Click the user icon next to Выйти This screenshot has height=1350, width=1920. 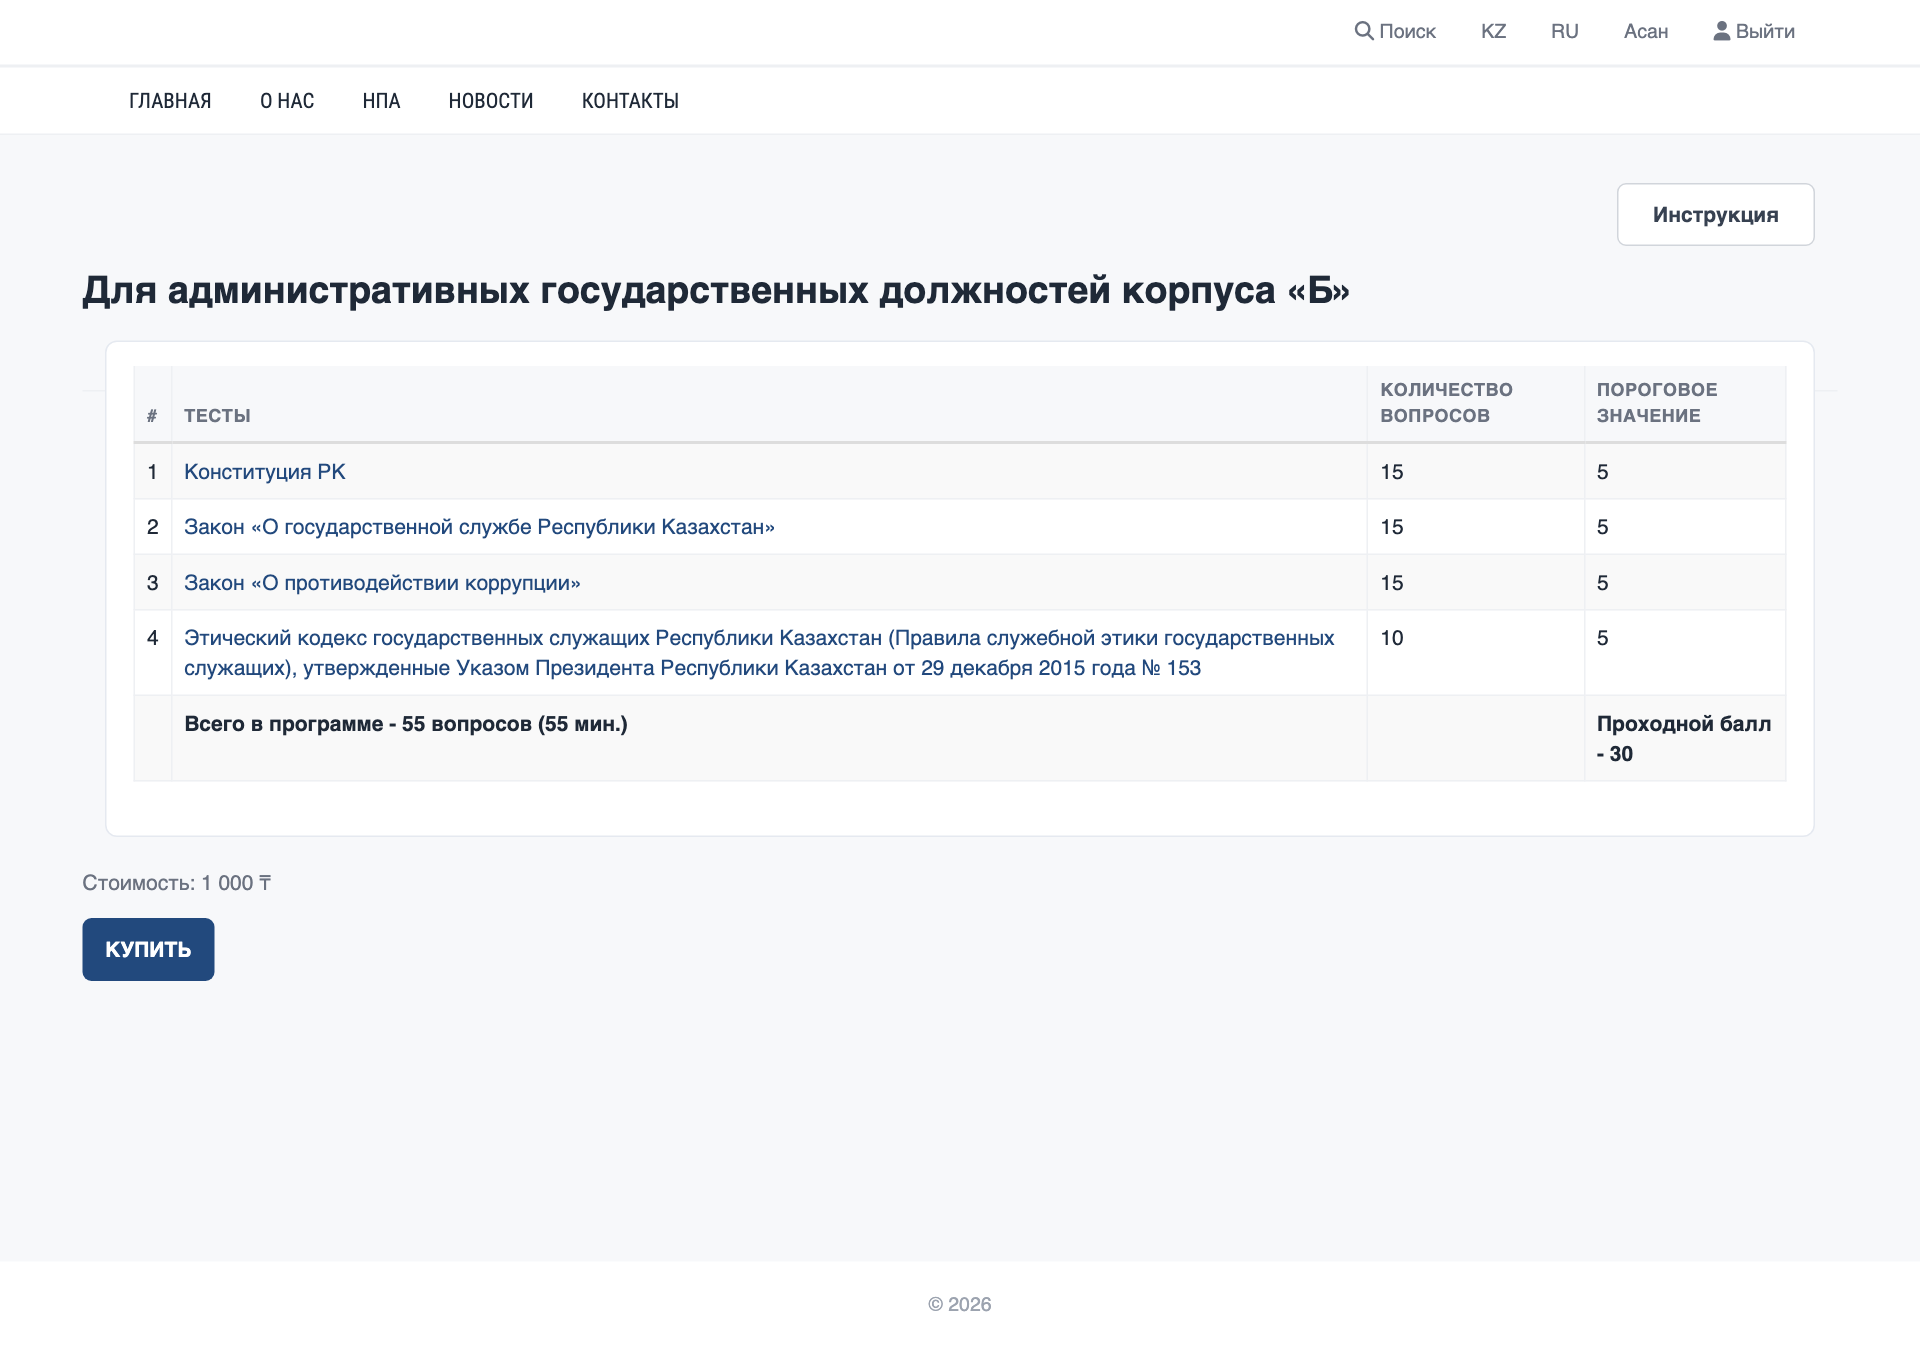1721,31
